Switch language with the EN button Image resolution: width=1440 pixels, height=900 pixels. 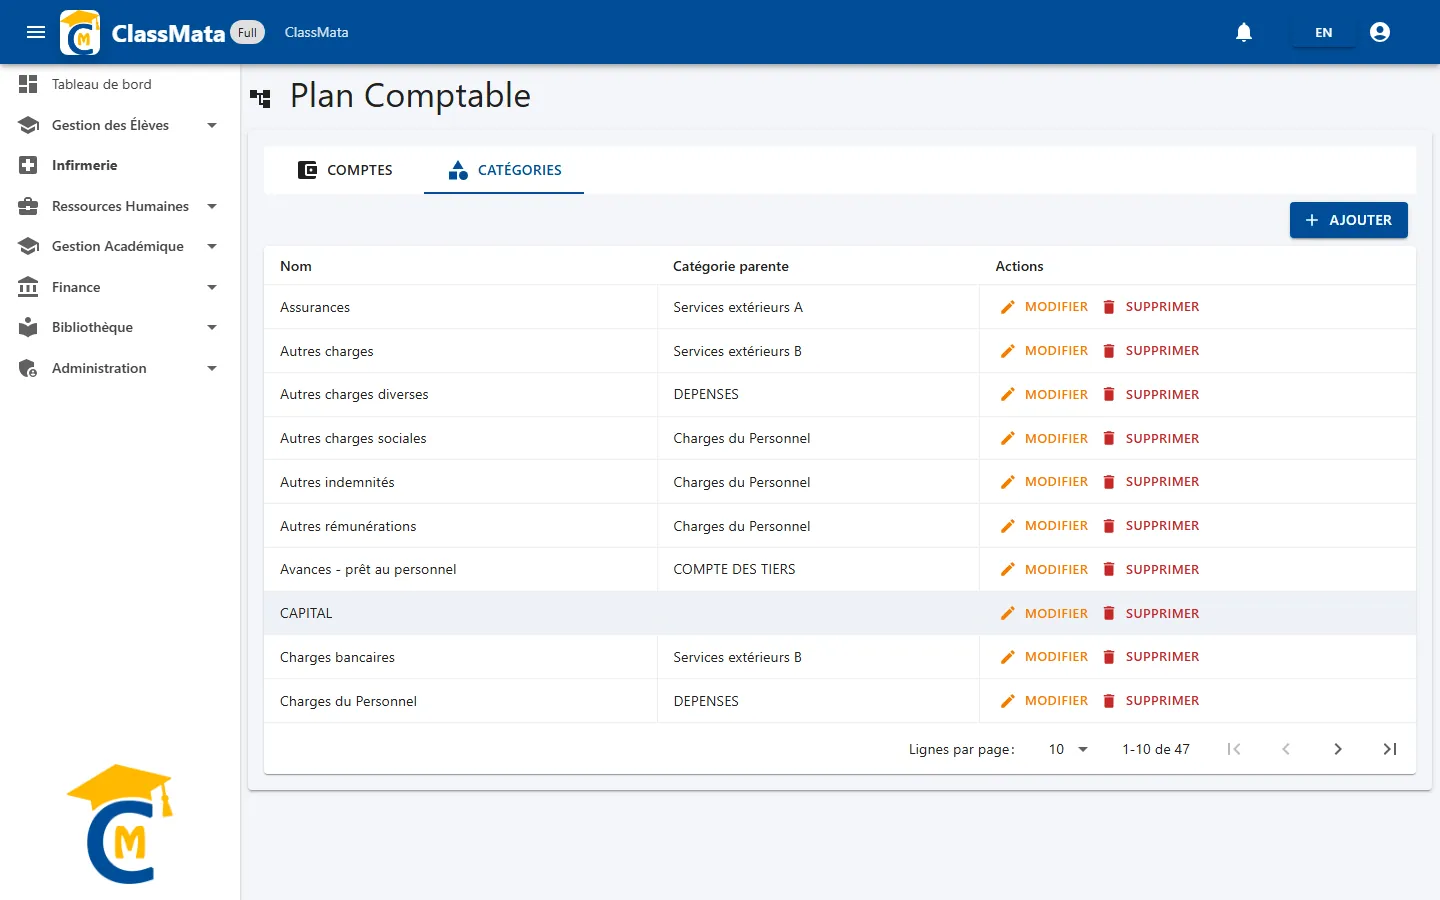pyautogui.click(x=1323, y=32)
